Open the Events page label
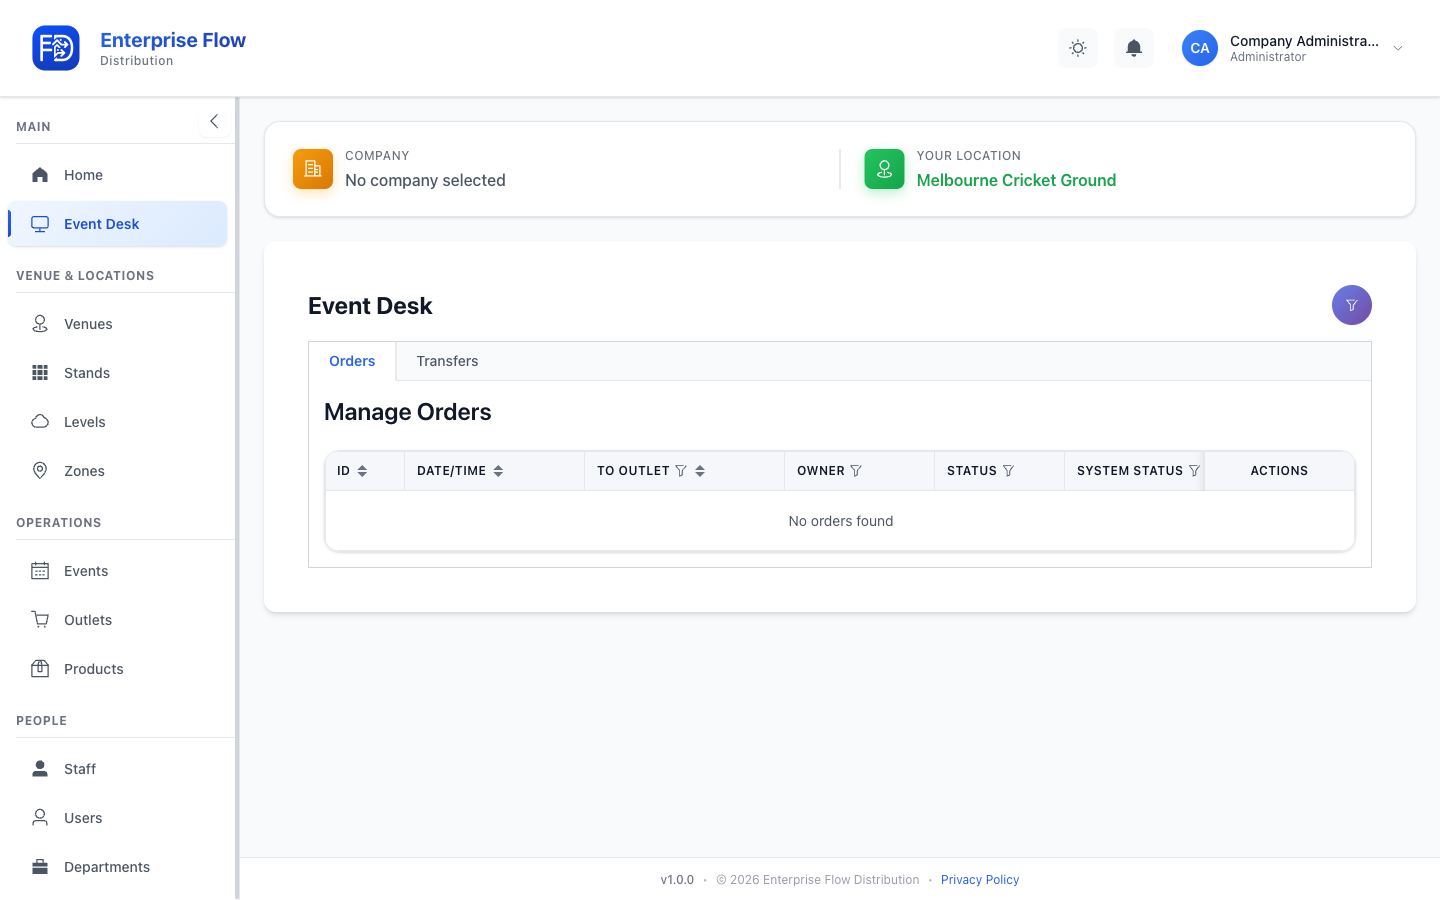The width and height of the screenshot is (1440, 900). (x=86, y=571)
